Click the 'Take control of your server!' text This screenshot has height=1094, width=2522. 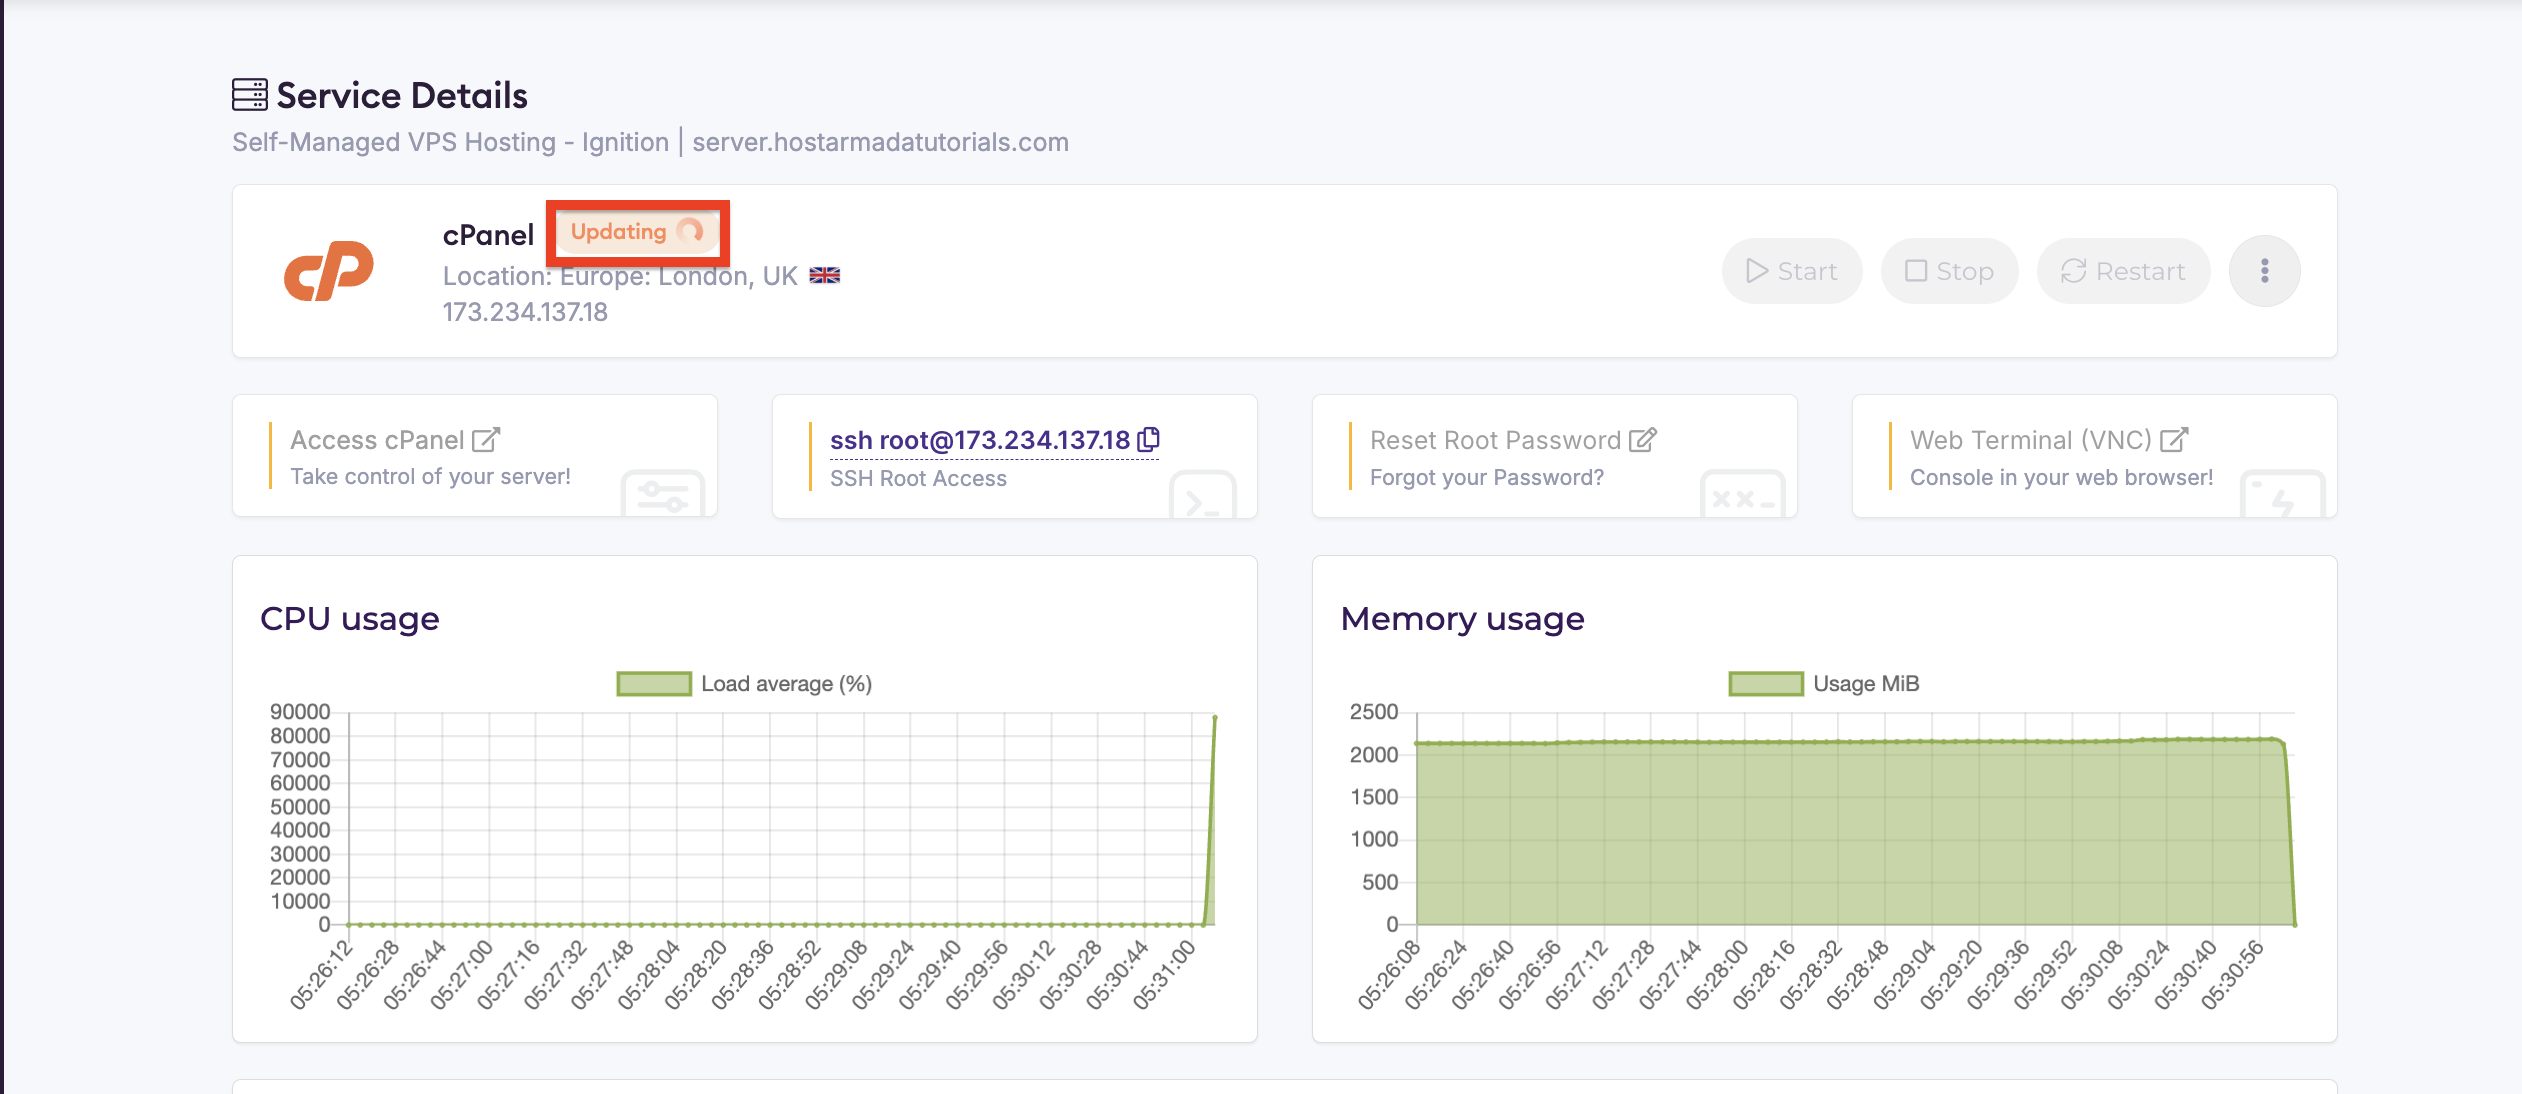tap(430, 477)
